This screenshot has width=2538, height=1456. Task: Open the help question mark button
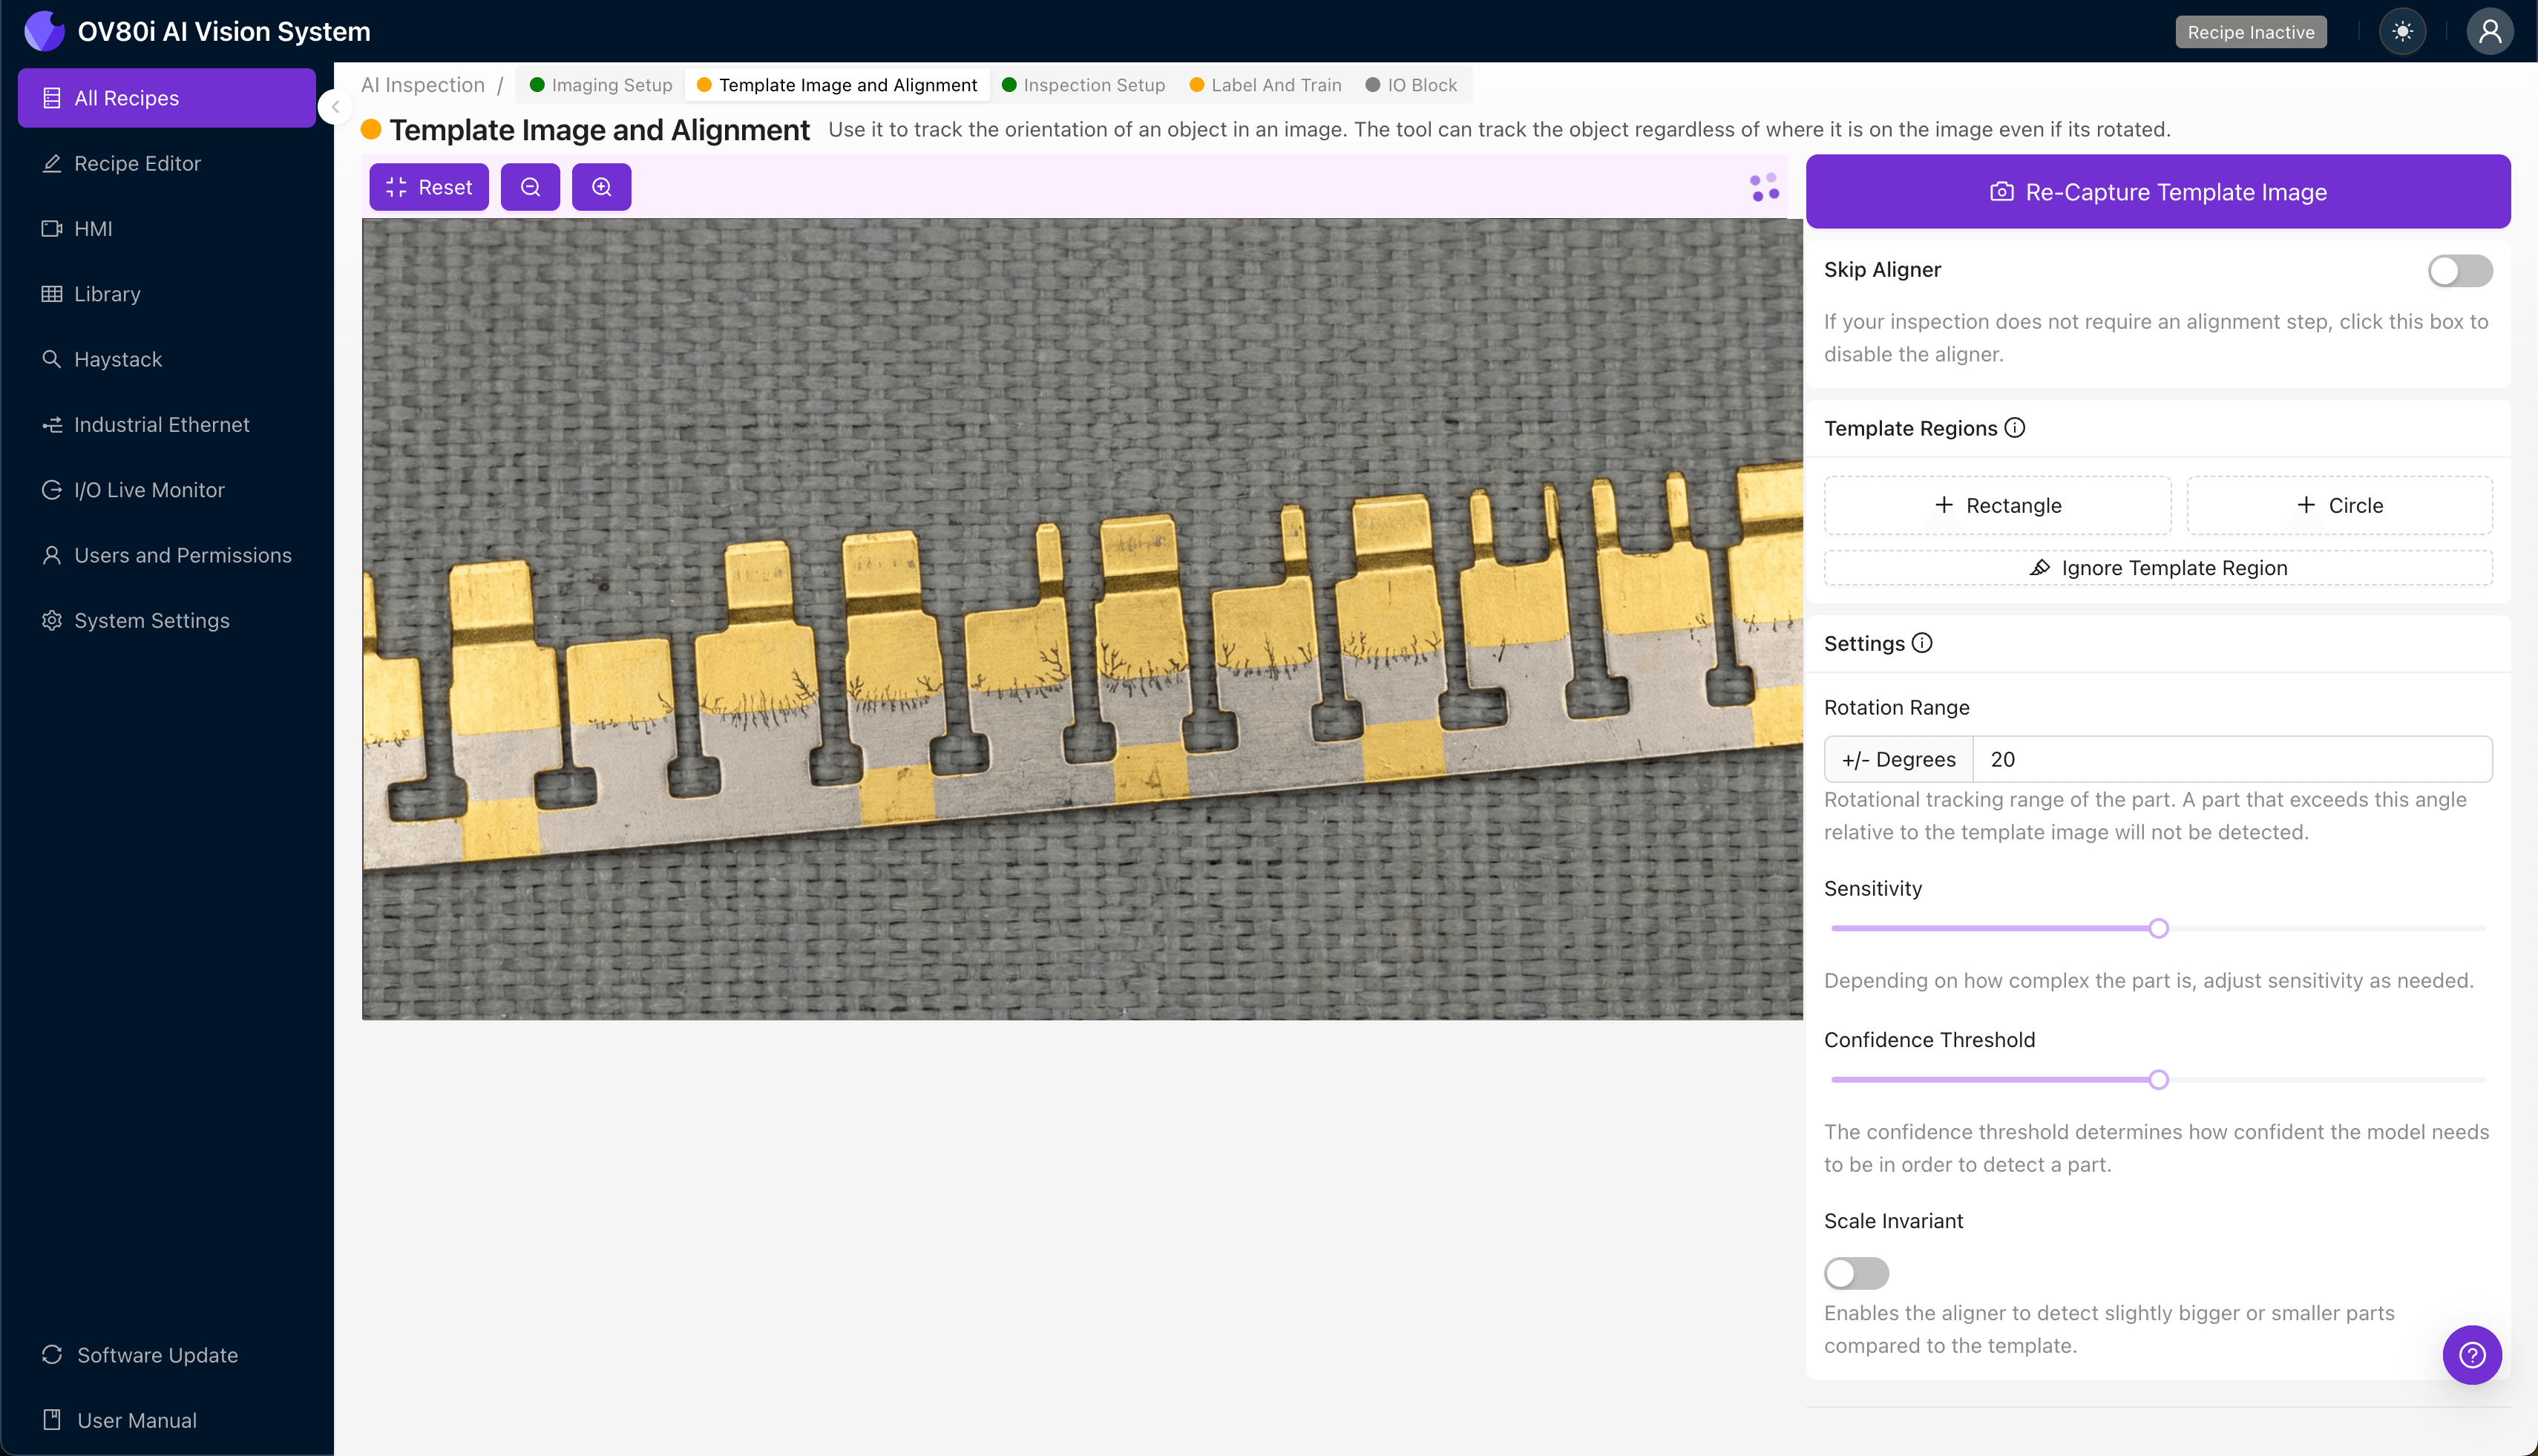[2472, 1355]
